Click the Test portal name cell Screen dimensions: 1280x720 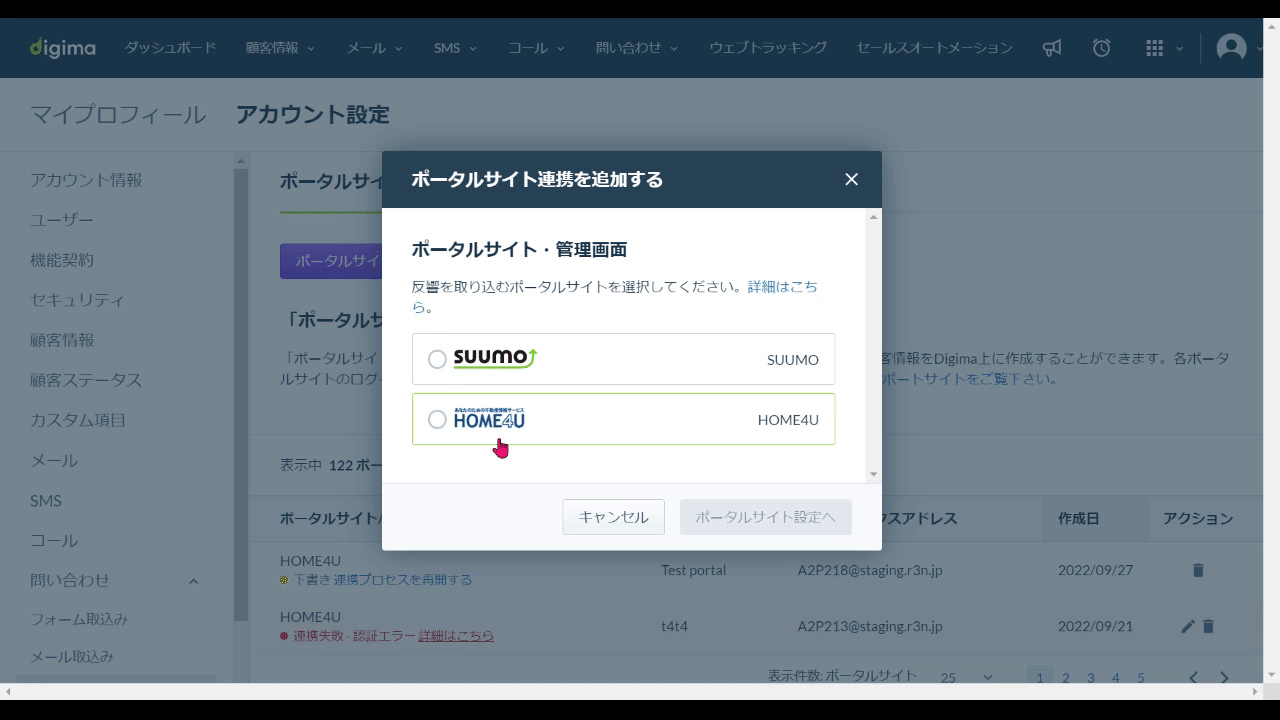tap(693, 570)
